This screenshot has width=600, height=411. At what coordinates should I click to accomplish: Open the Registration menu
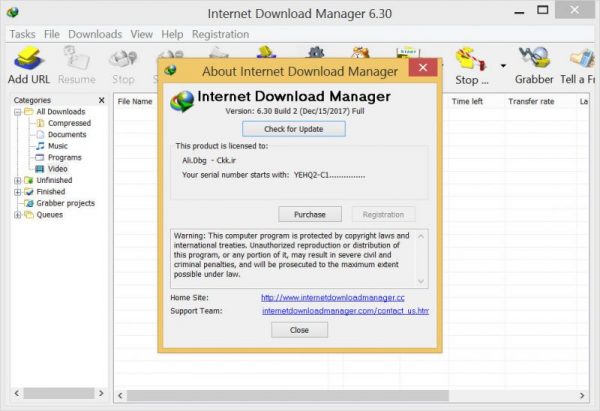tap(220, 34)
